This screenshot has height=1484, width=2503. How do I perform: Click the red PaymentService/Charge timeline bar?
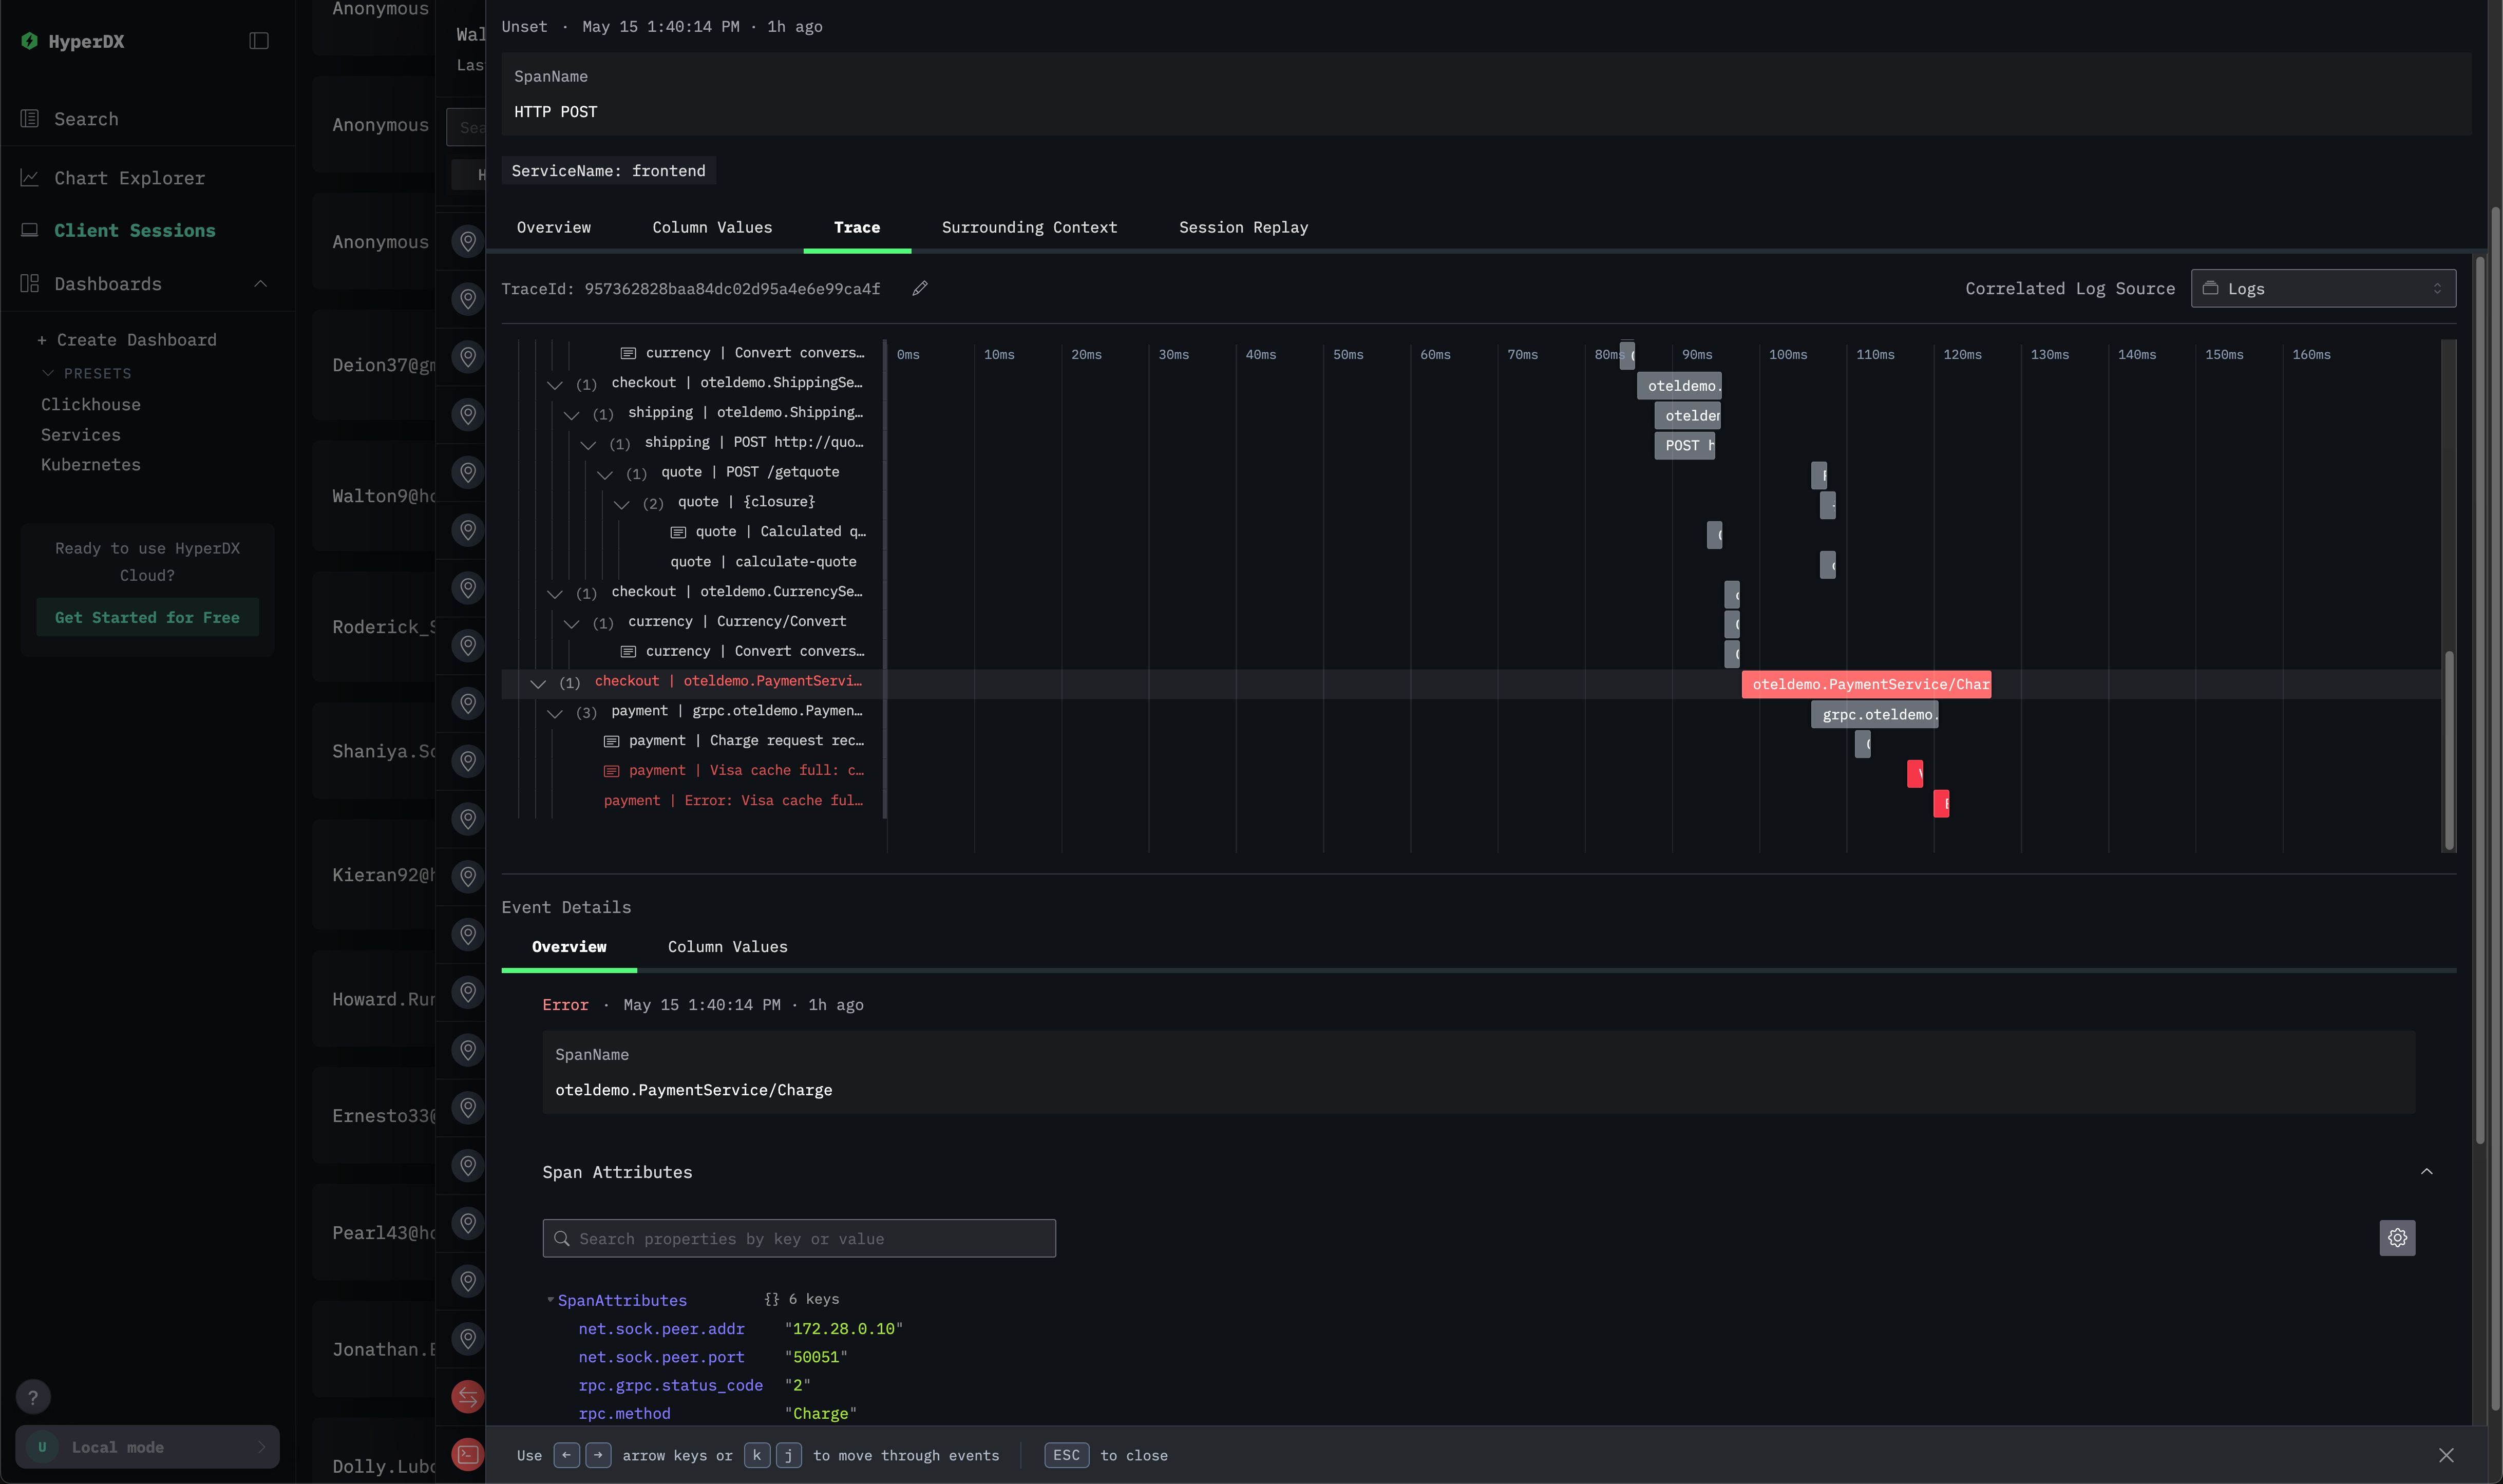coord(1865,685)
